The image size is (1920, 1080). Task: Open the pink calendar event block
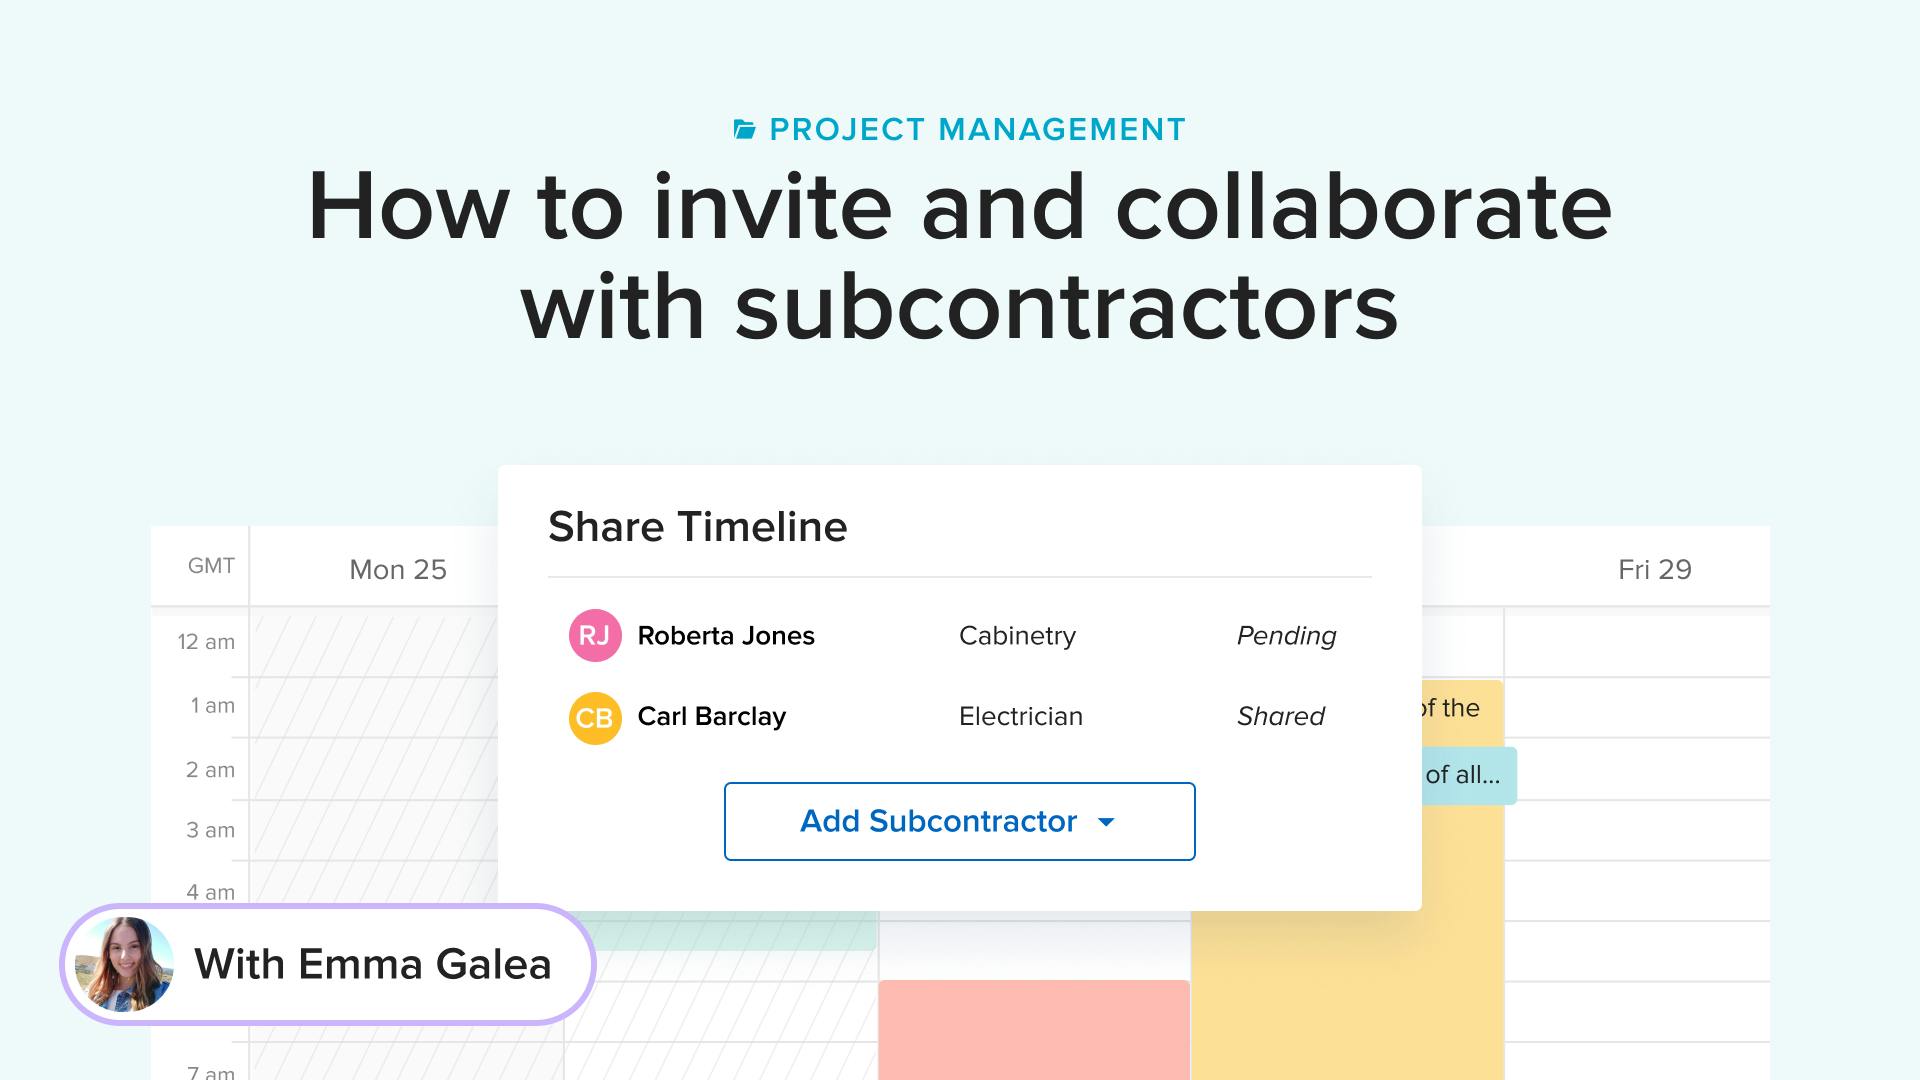1034,1030
